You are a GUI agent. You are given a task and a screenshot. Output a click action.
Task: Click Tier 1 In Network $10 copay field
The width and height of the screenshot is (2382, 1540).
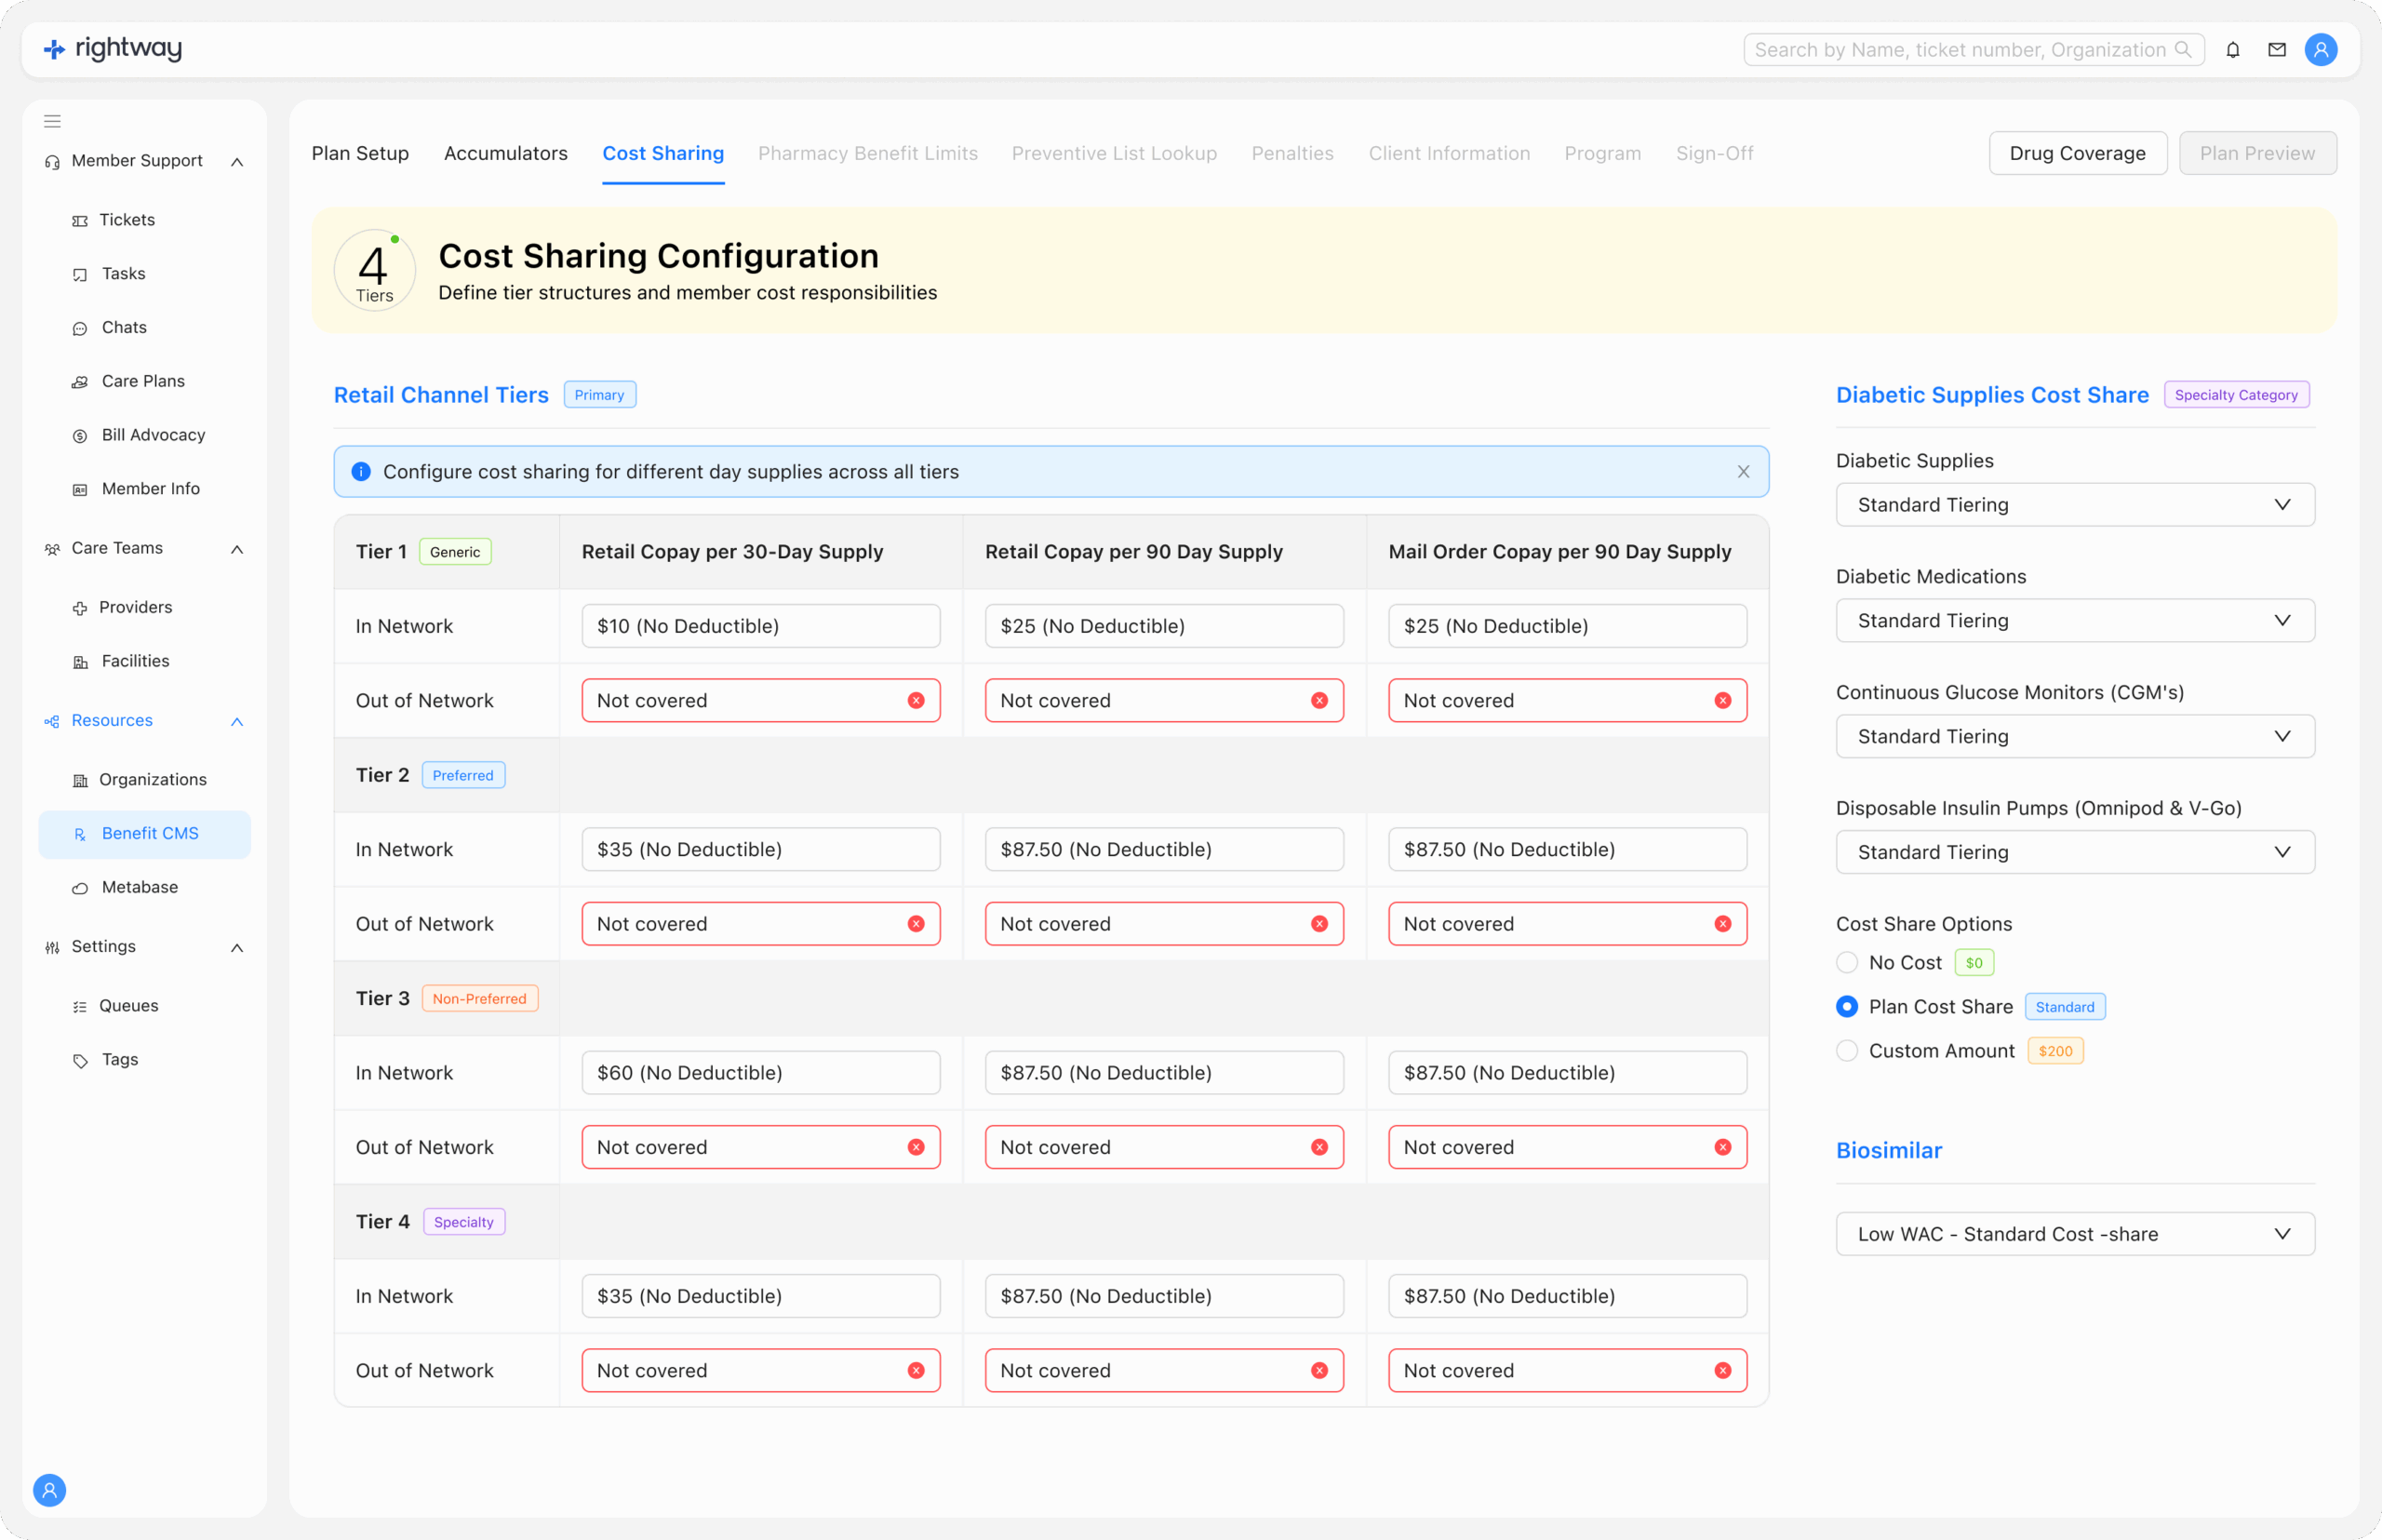tap(760, 626)
